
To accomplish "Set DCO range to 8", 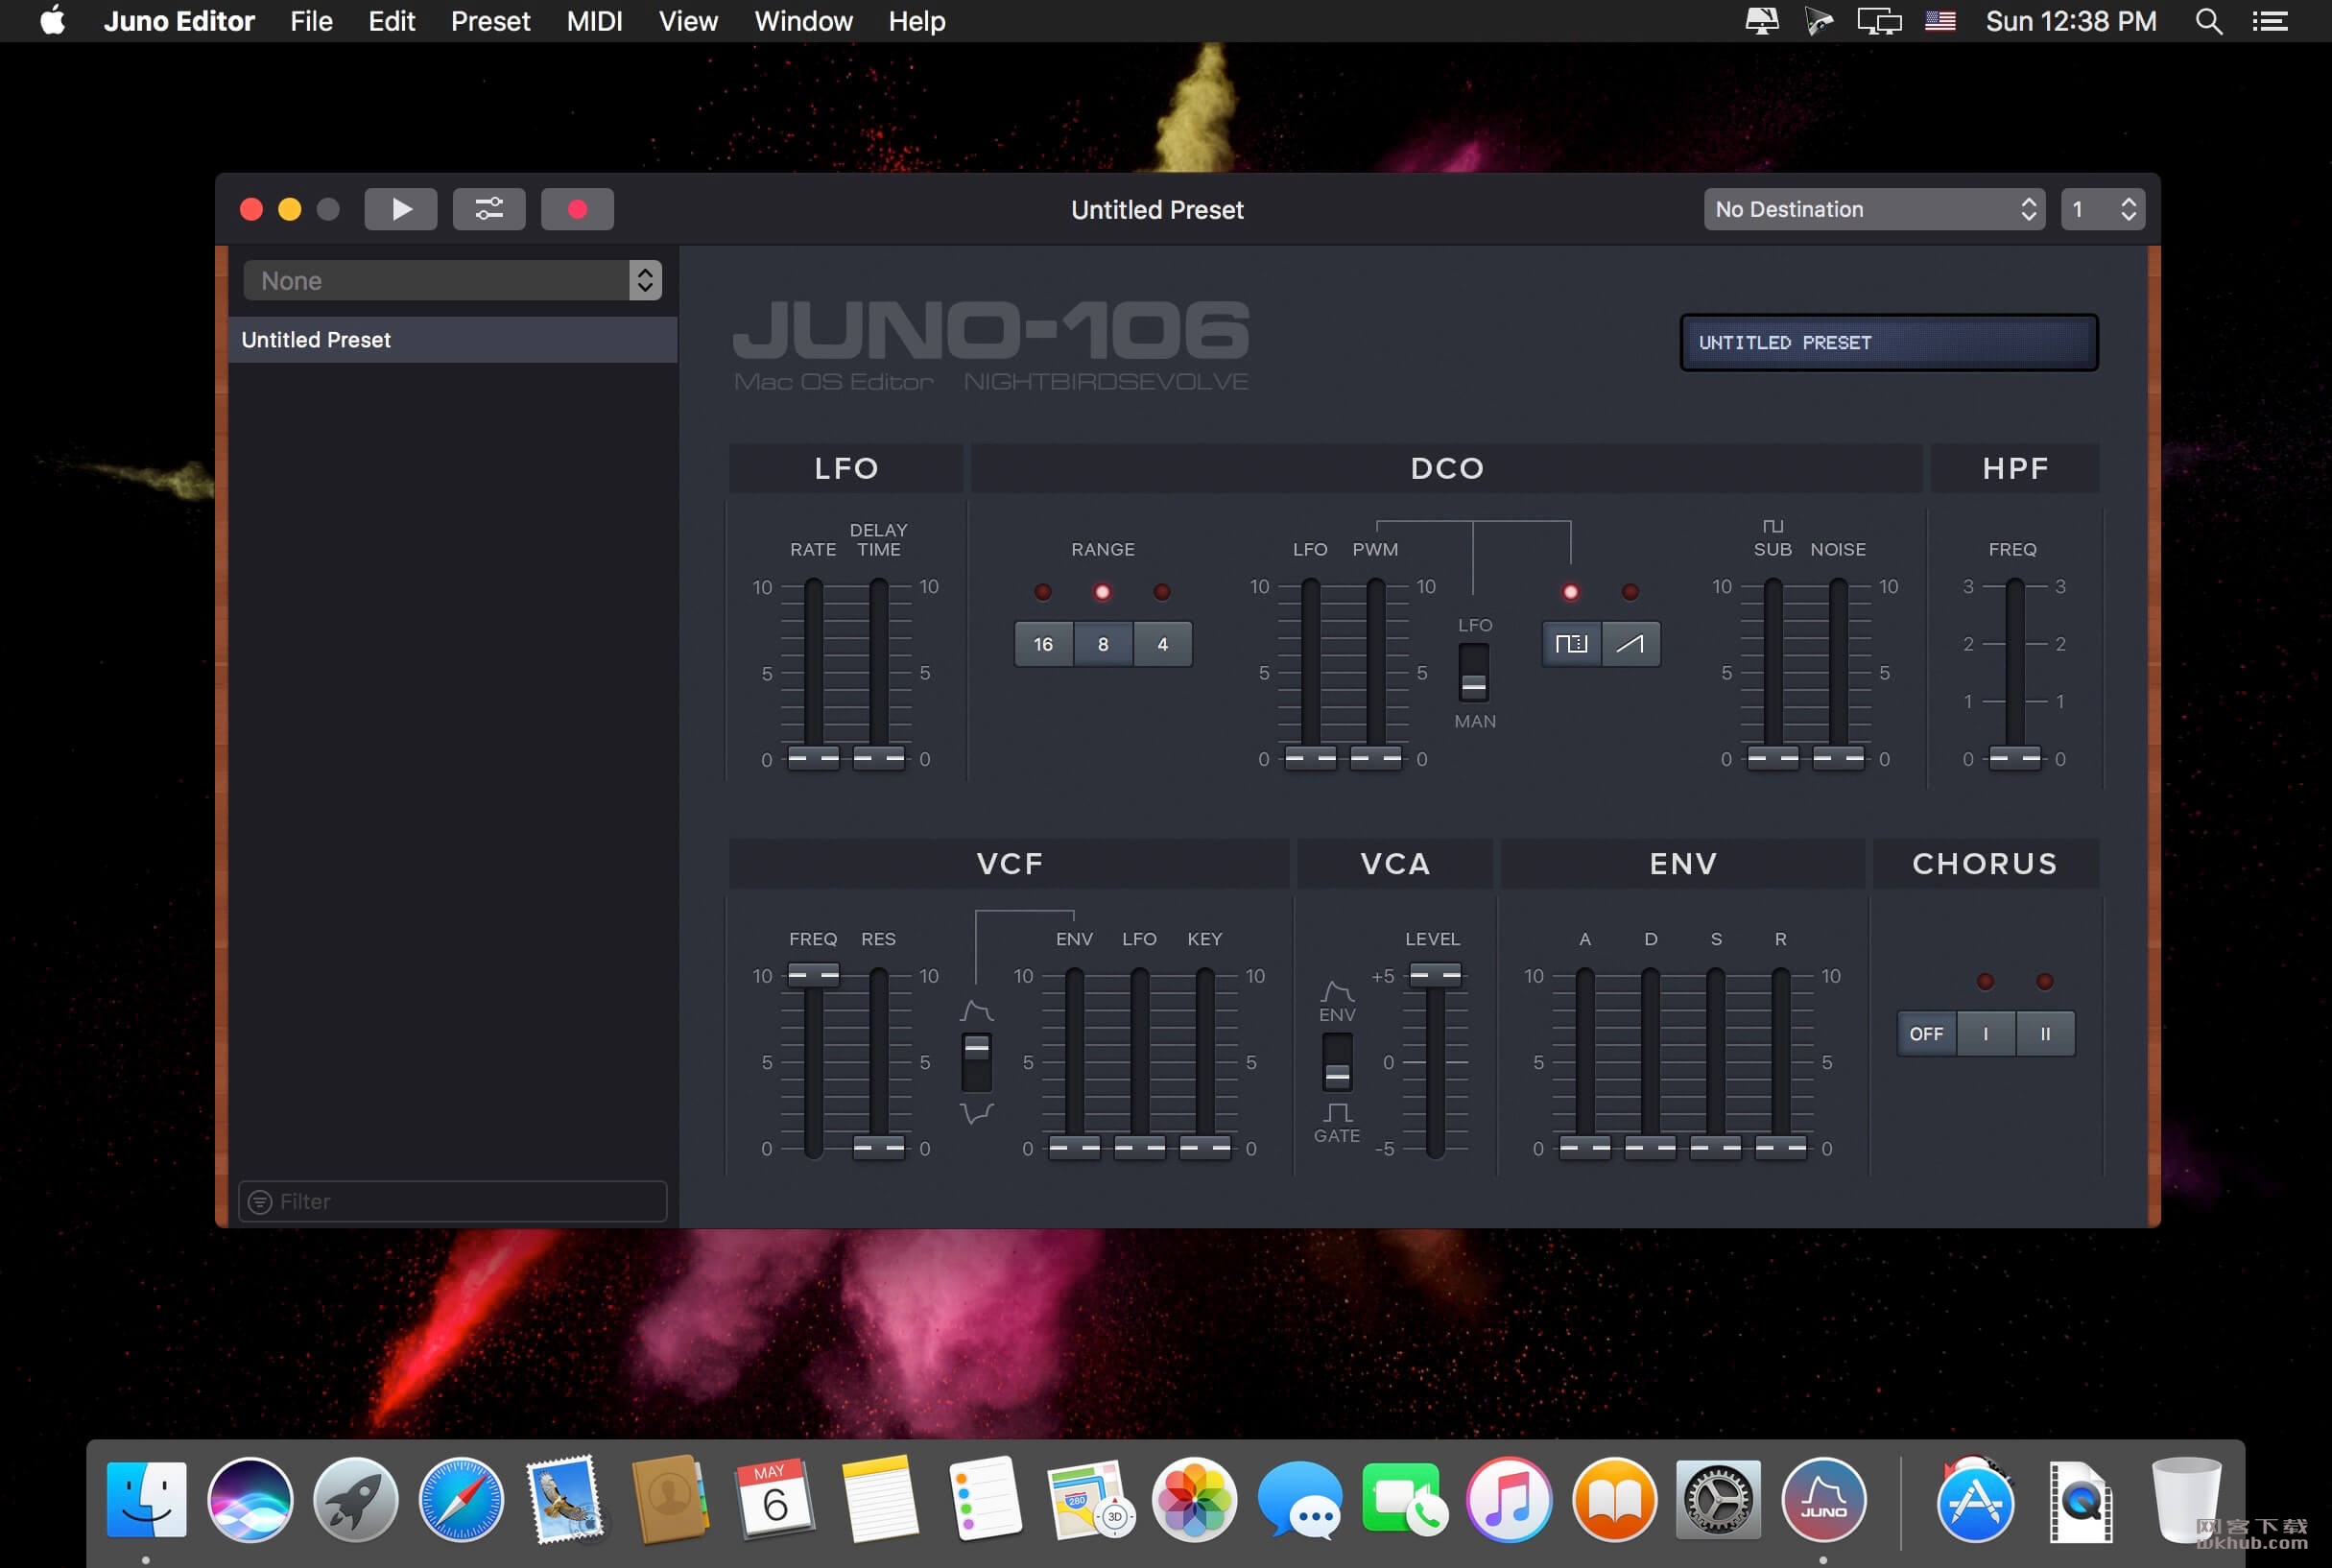I will click(x=1103, y=643).
